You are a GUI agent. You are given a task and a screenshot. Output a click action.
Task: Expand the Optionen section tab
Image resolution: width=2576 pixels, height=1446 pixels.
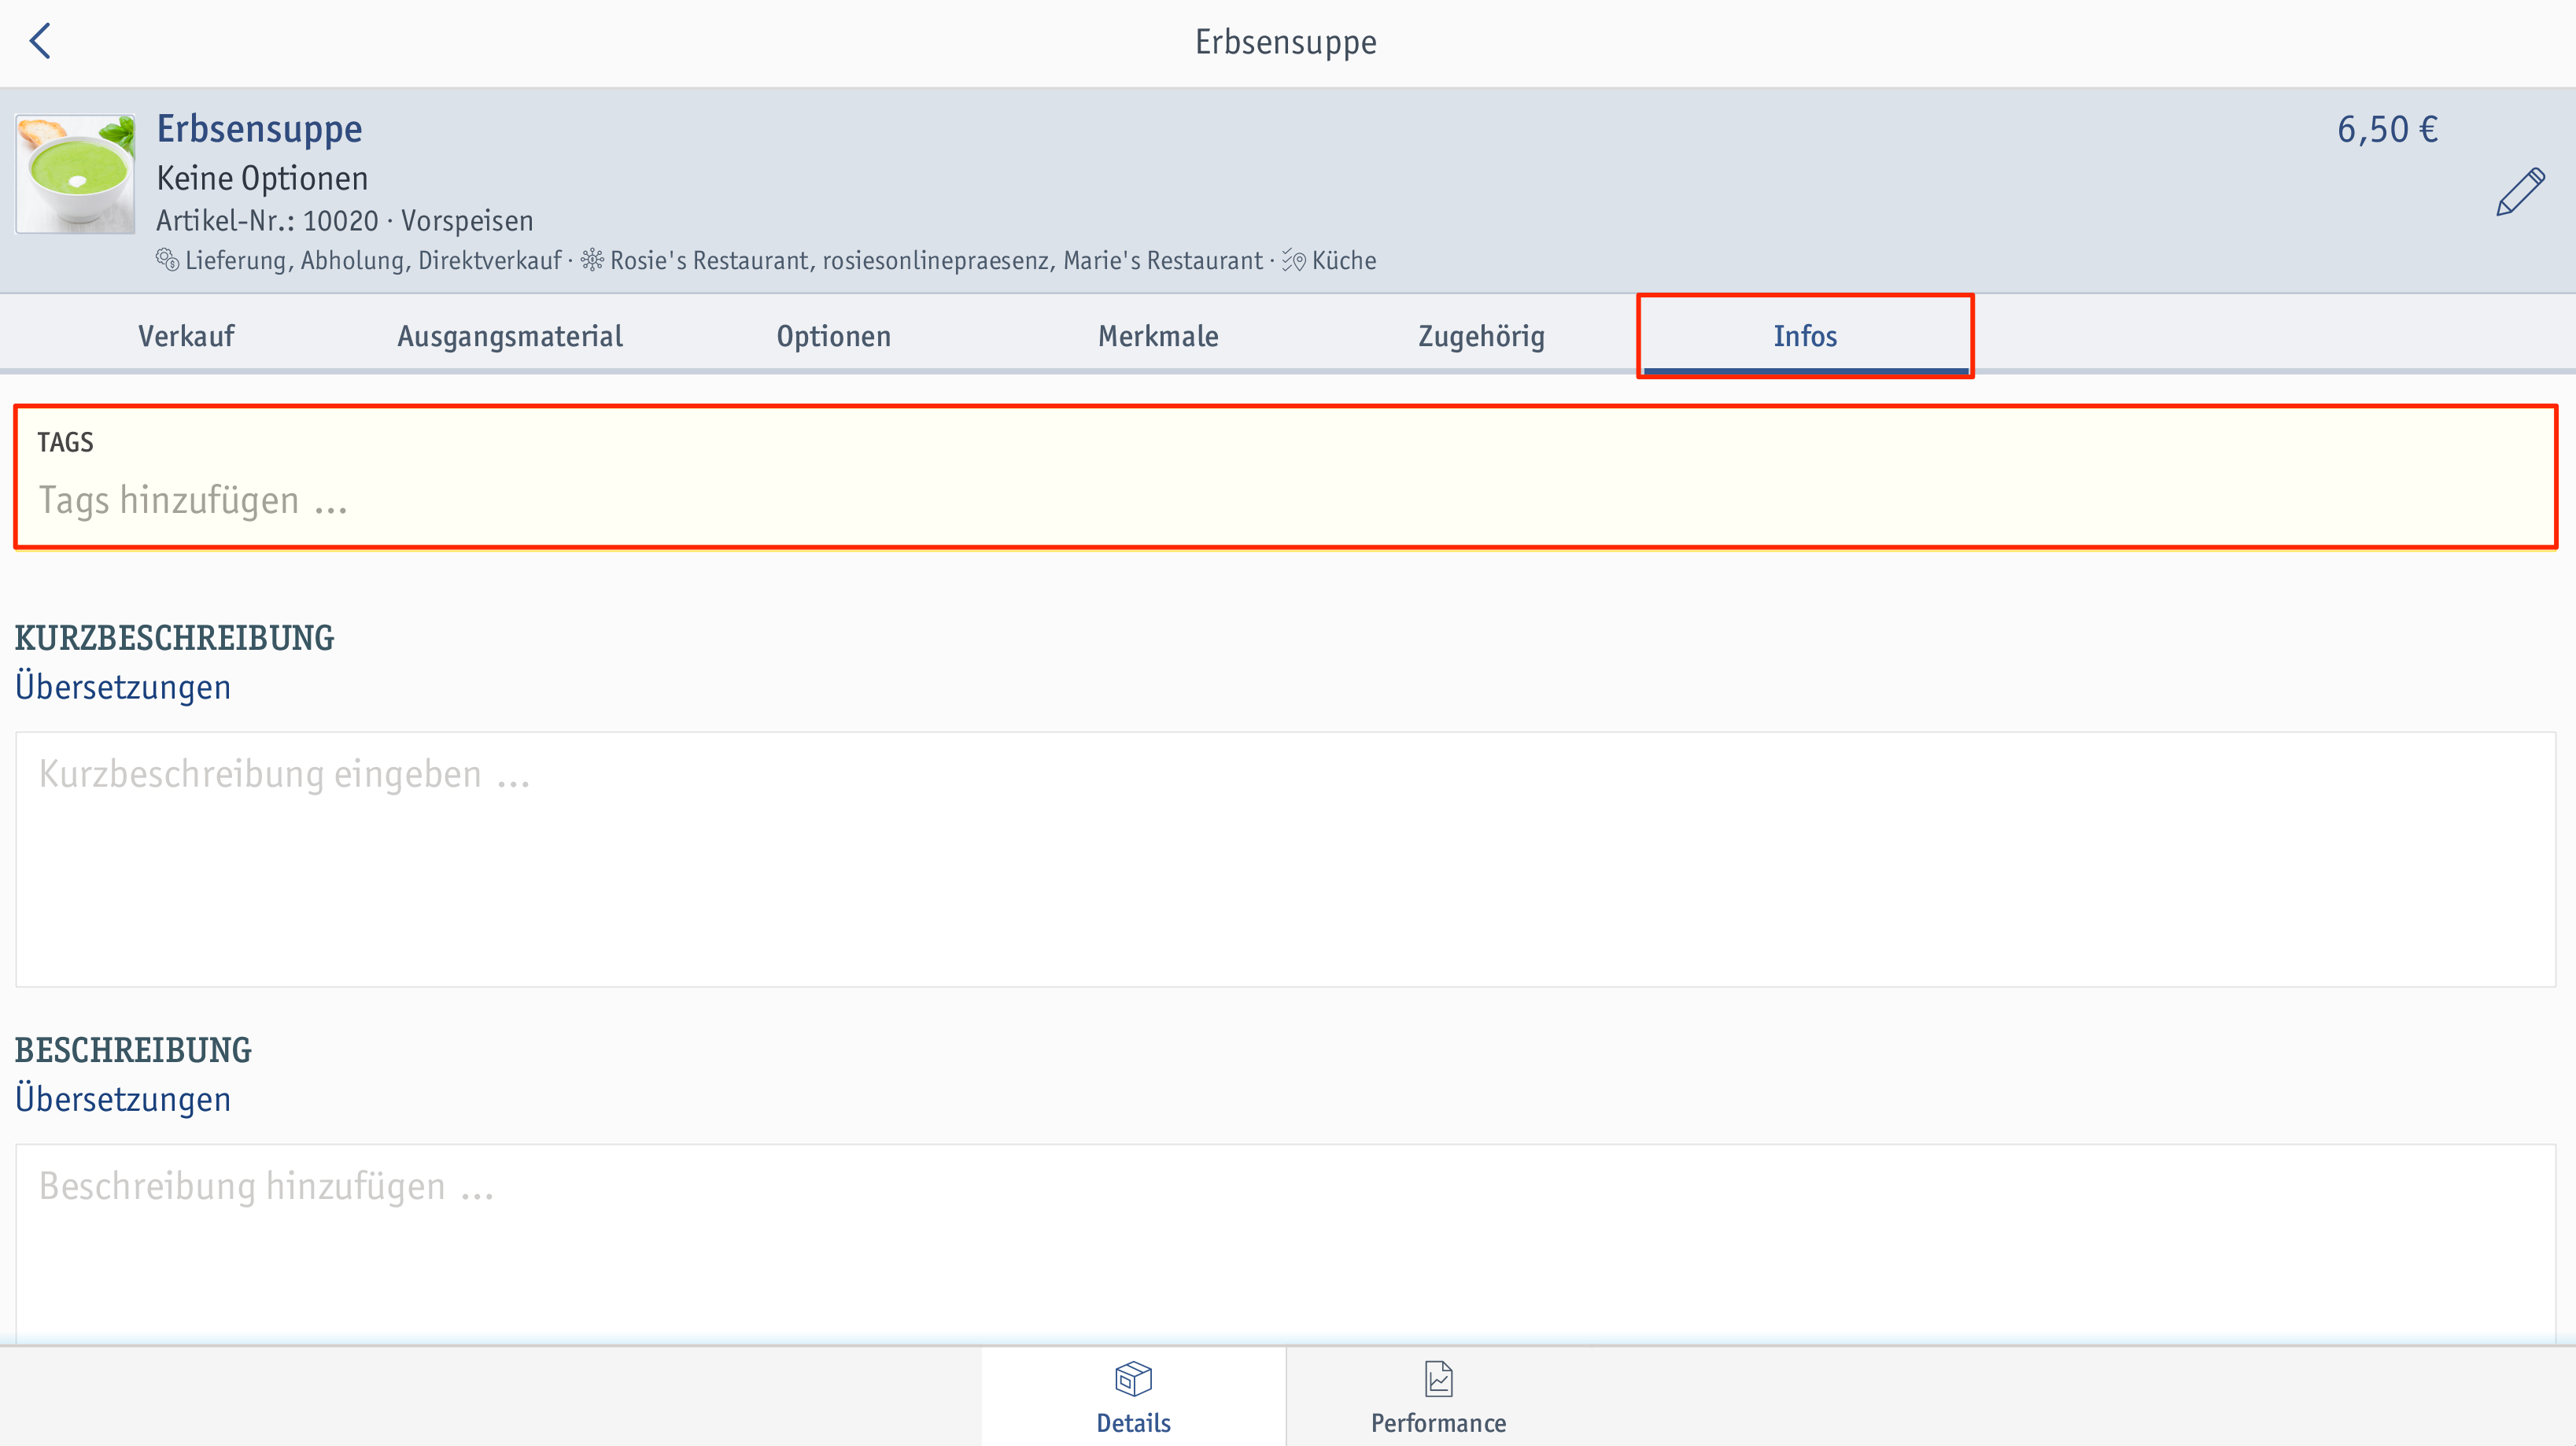coord(833,334)
